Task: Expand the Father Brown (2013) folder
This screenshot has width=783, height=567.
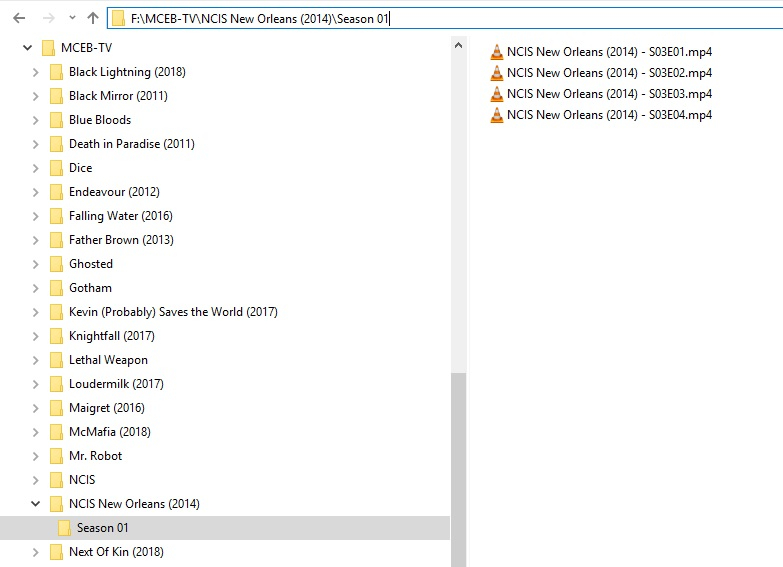Action: [35, 240]
